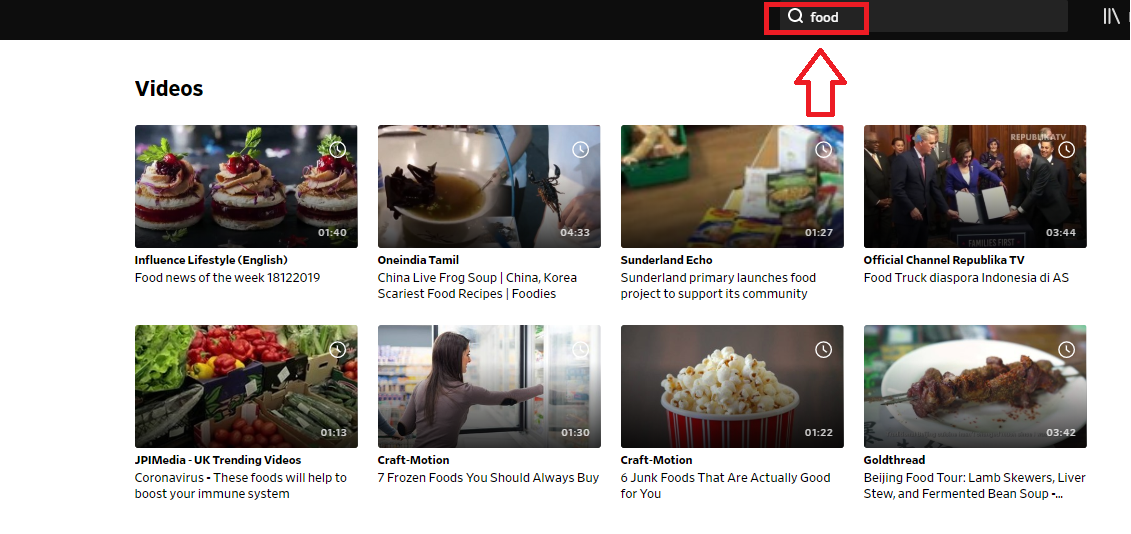
Task: Open the lamb skewers video thumbnail
Action: click(x=975, y=386)
